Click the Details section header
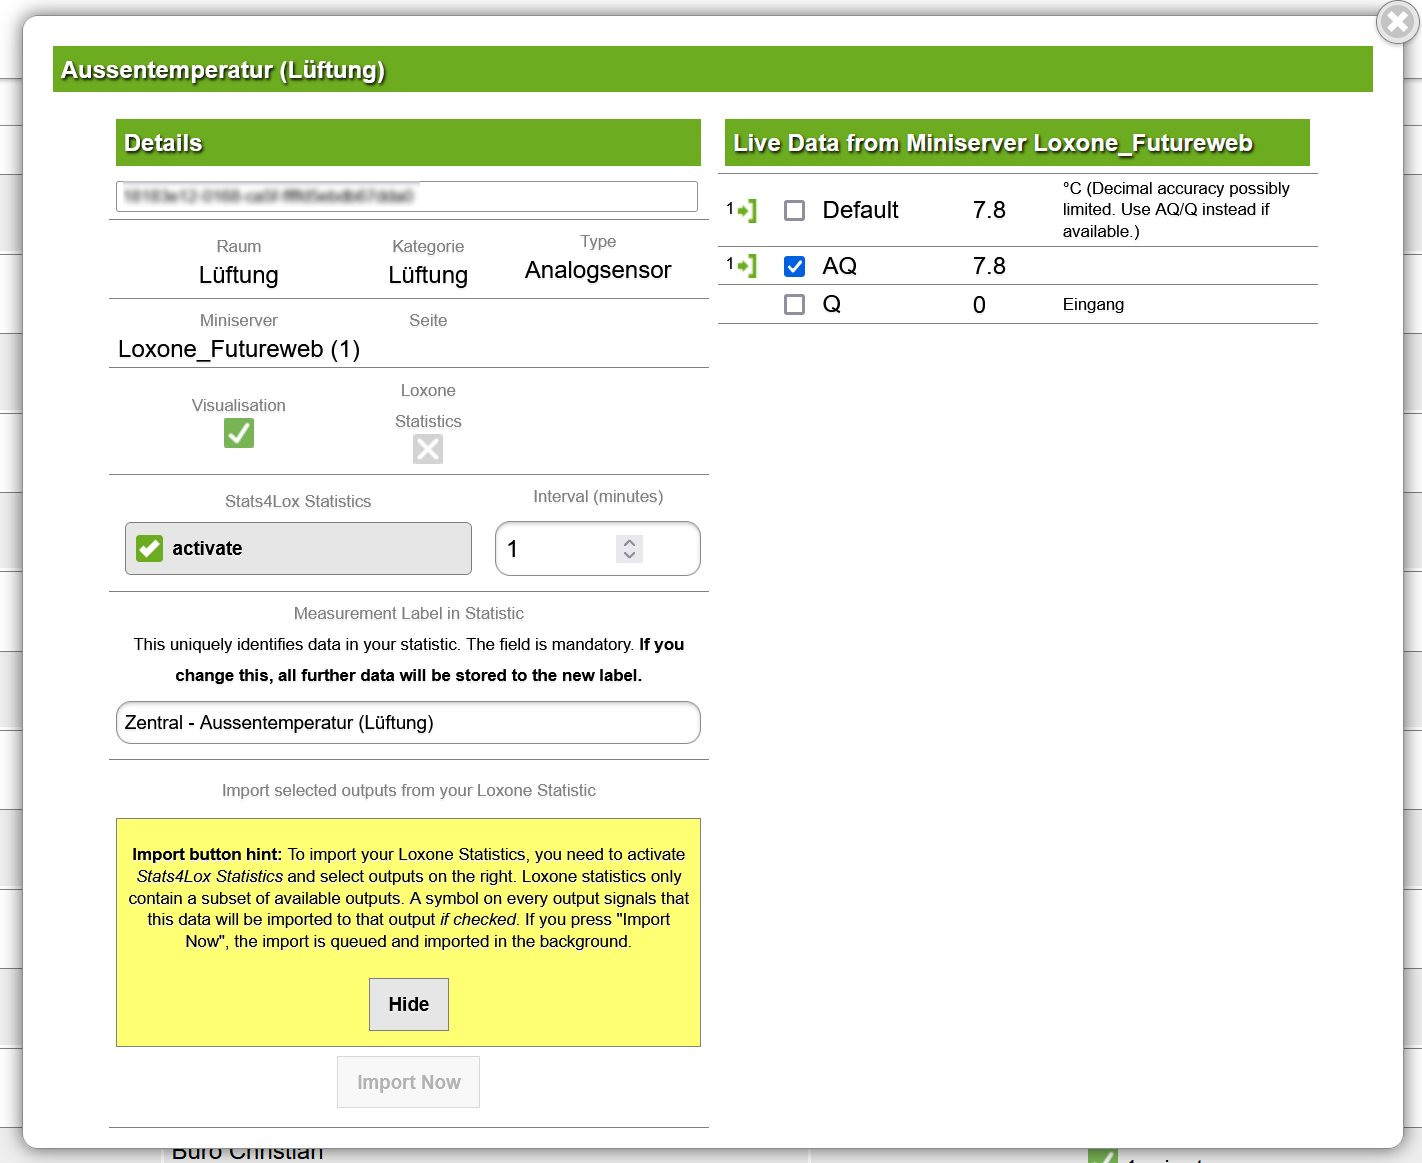The image size is (1422, 1163). tap(408, 143)
